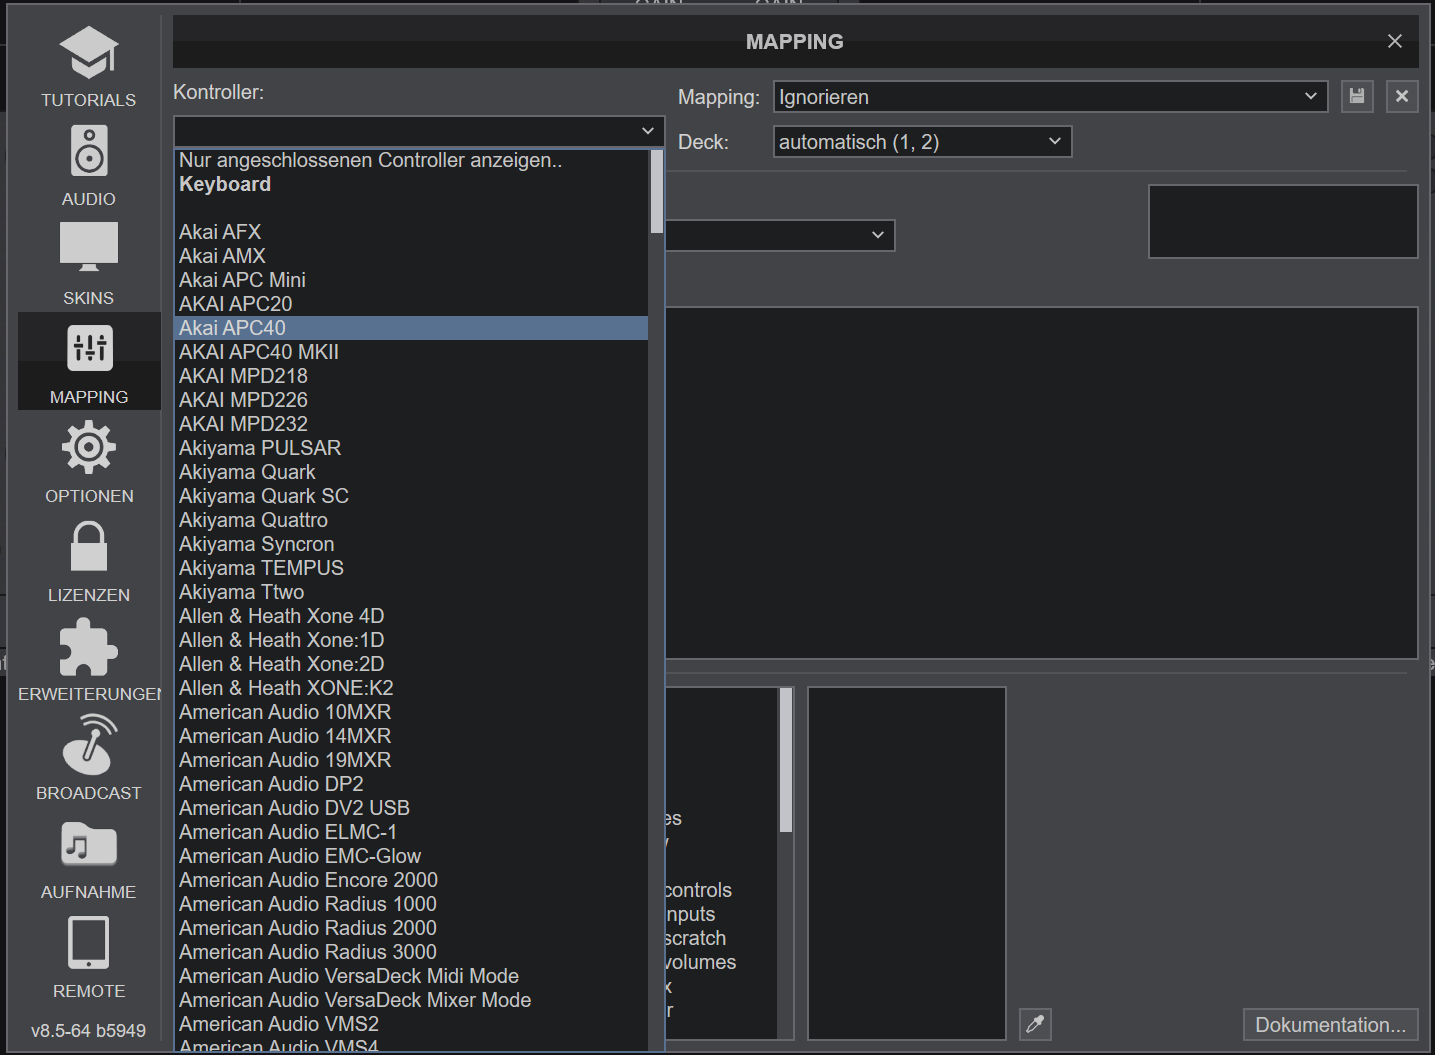Viewport: 1435px width, 1055px height.
Task: Open the Skins section
Action: tap(89, 264)
